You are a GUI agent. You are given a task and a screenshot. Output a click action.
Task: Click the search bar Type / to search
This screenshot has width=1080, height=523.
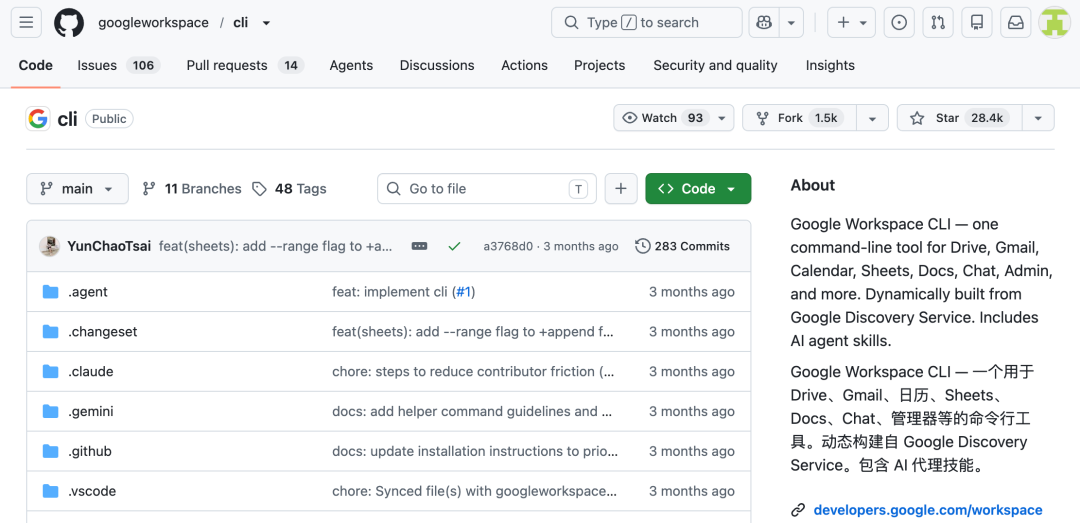pos(647,23)
